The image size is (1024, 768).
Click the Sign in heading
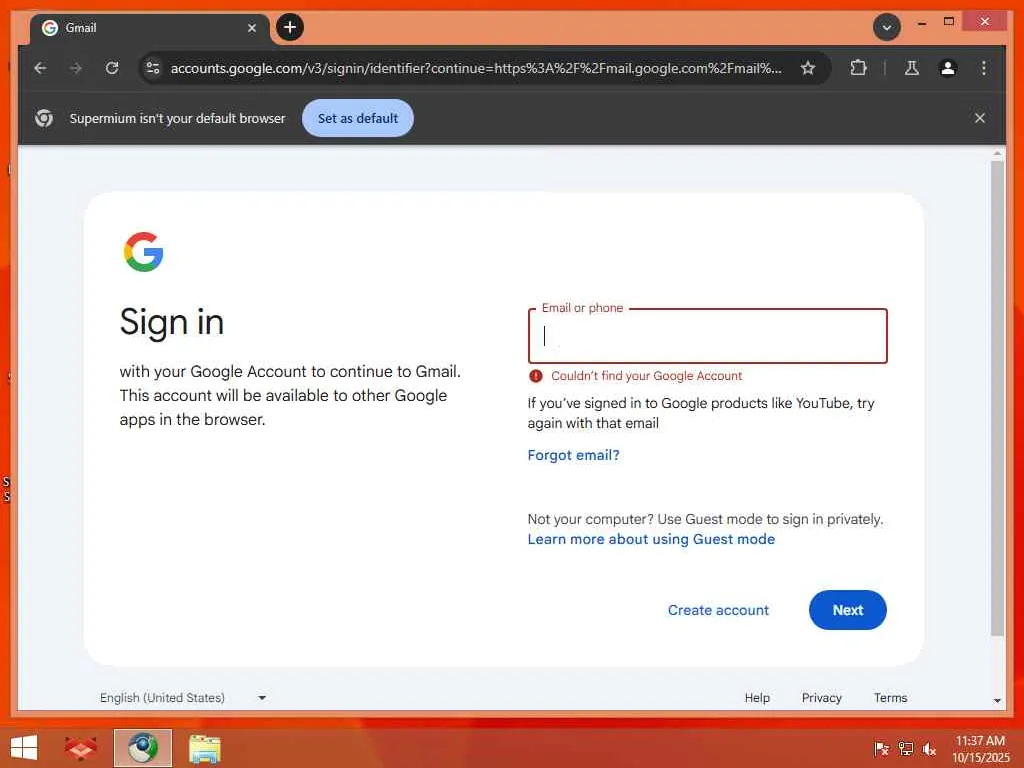172,322
